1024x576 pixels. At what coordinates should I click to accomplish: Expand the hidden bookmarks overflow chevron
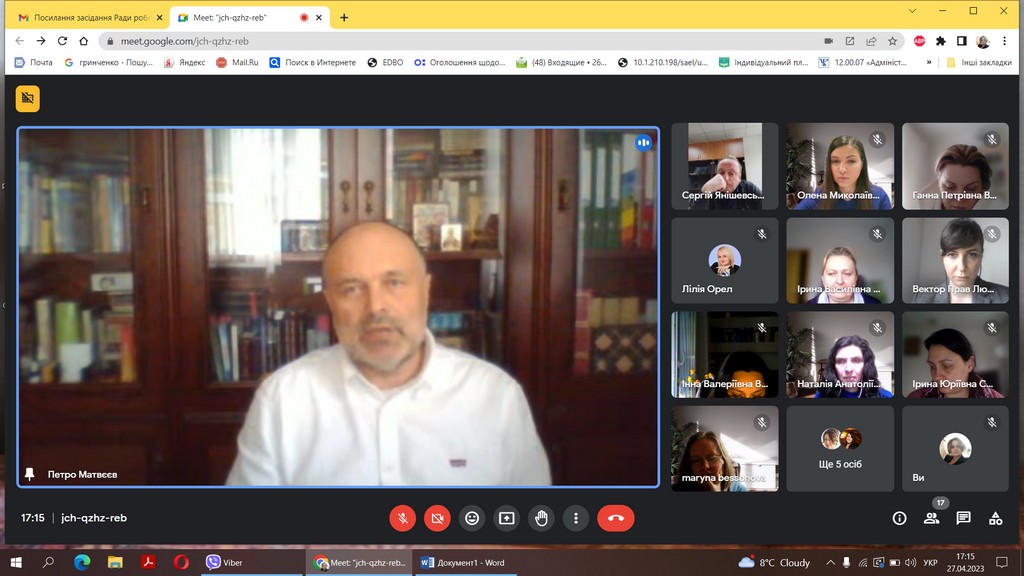(929, 62)
